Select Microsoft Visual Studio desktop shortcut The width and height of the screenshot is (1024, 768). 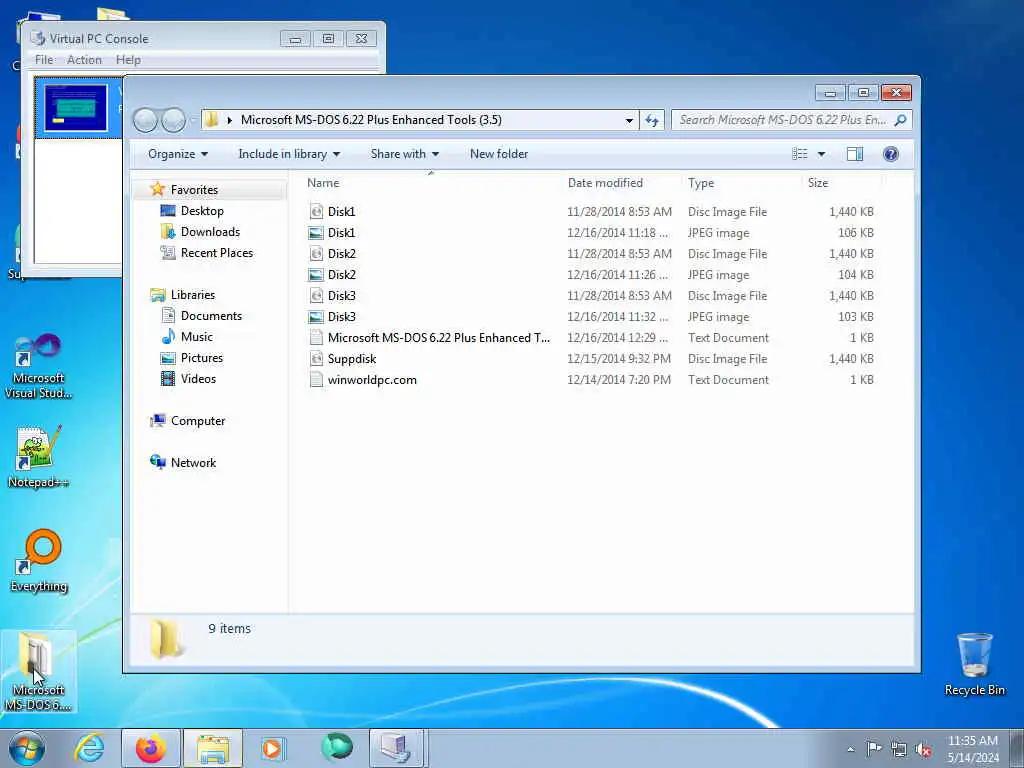pos(38,366)
